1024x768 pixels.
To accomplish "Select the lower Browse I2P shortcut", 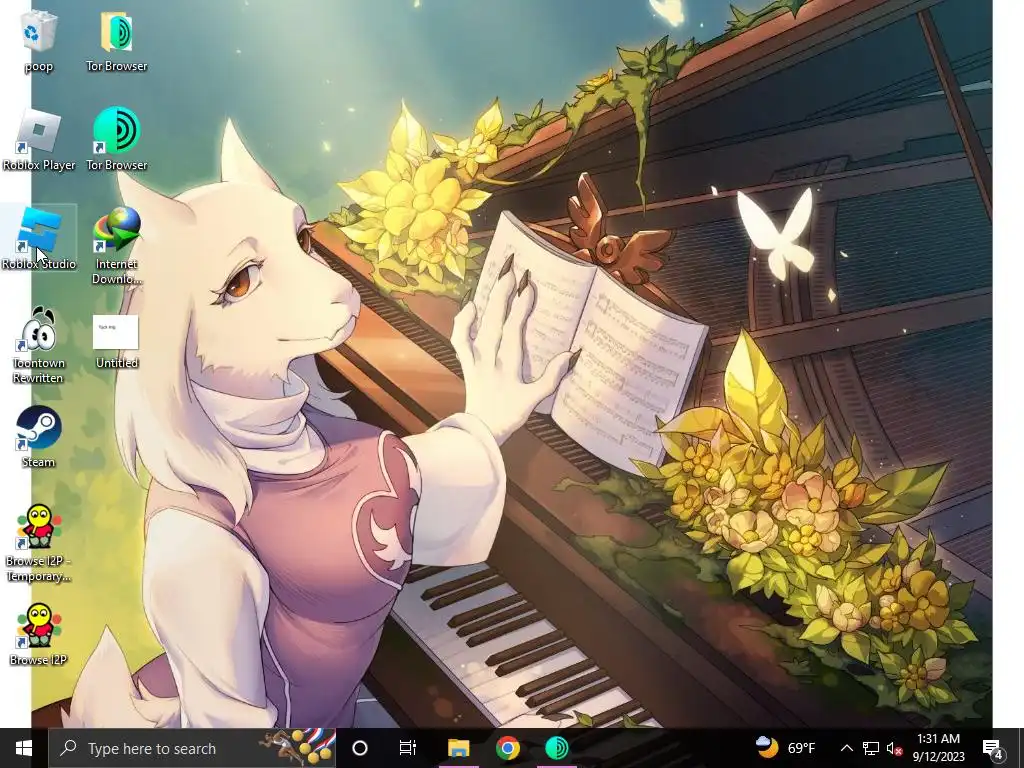I will point(39,635).
